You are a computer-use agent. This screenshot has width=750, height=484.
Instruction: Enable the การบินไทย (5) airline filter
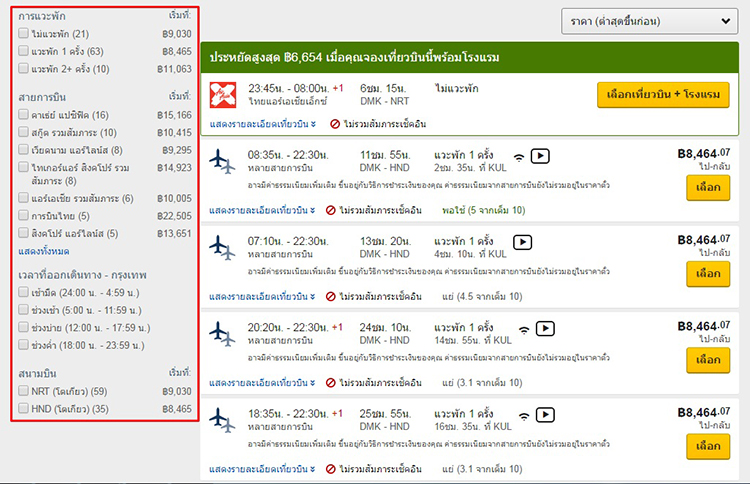coord(23,214)
